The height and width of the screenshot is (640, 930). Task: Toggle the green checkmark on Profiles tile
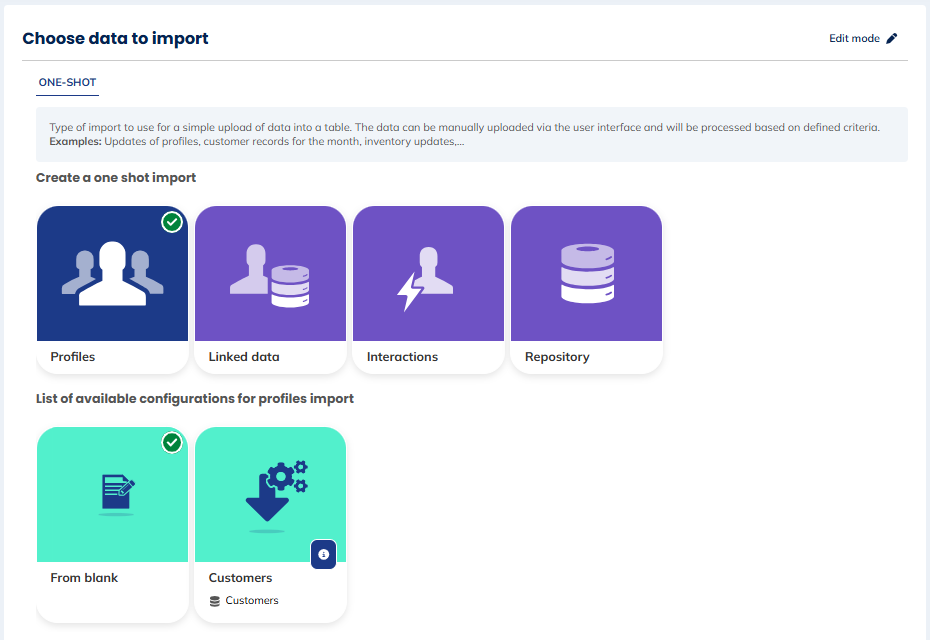click(x=171, y=223)
